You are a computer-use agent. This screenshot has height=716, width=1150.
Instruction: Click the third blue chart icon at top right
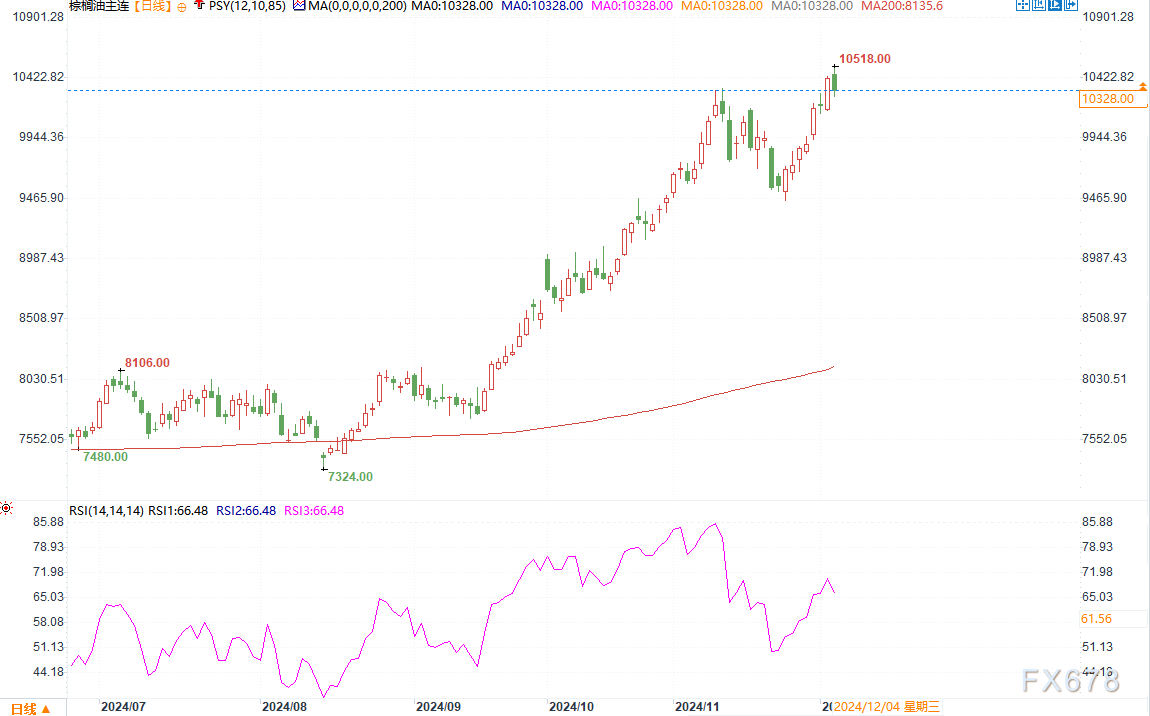click(x=1058, y=6)
